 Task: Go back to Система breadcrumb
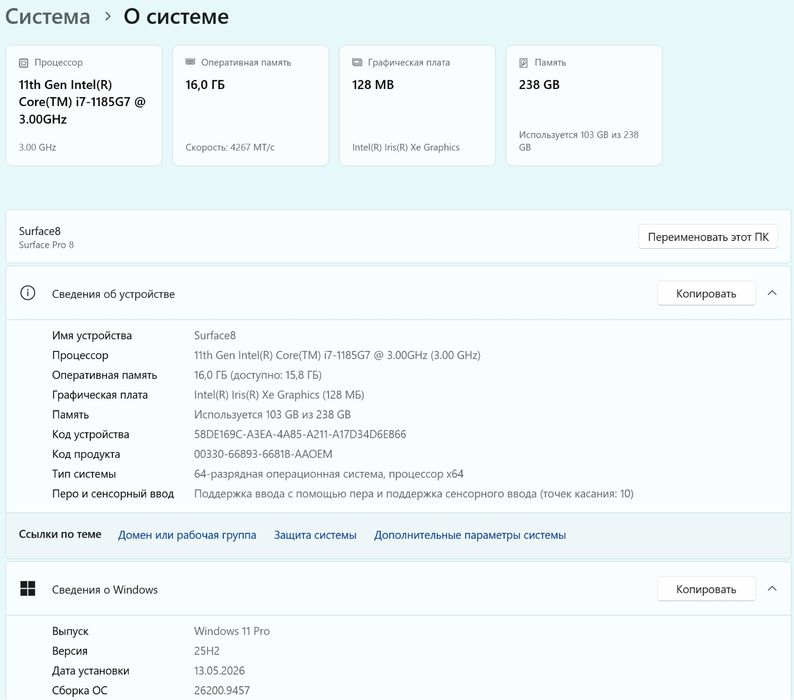click(x=48, y=17)
